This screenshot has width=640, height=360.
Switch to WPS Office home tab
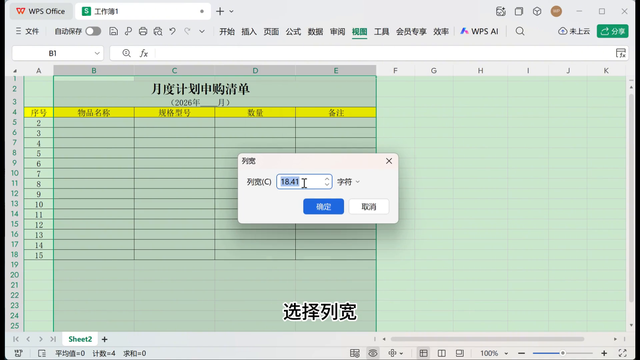(40, 11)
